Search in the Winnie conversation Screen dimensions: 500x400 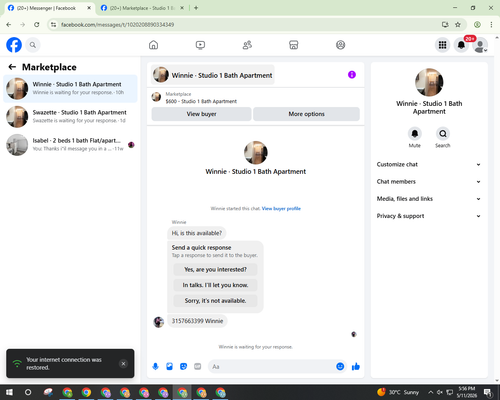click(x=443, y=134)
